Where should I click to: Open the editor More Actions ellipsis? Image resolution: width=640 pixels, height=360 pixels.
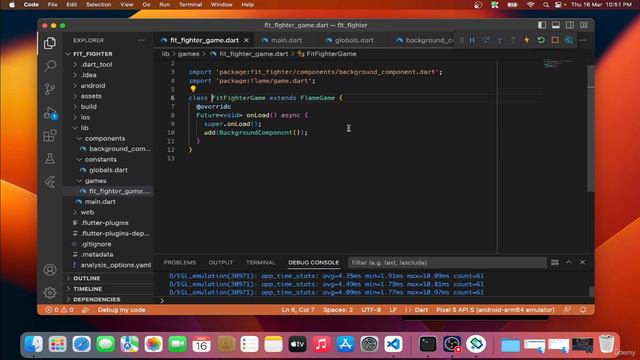(x=583, y=40)
